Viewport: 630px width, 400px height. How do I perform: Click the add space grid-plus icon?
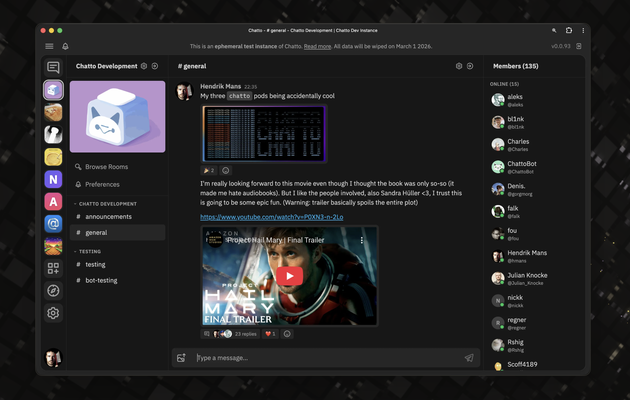(x=53, y=268)
